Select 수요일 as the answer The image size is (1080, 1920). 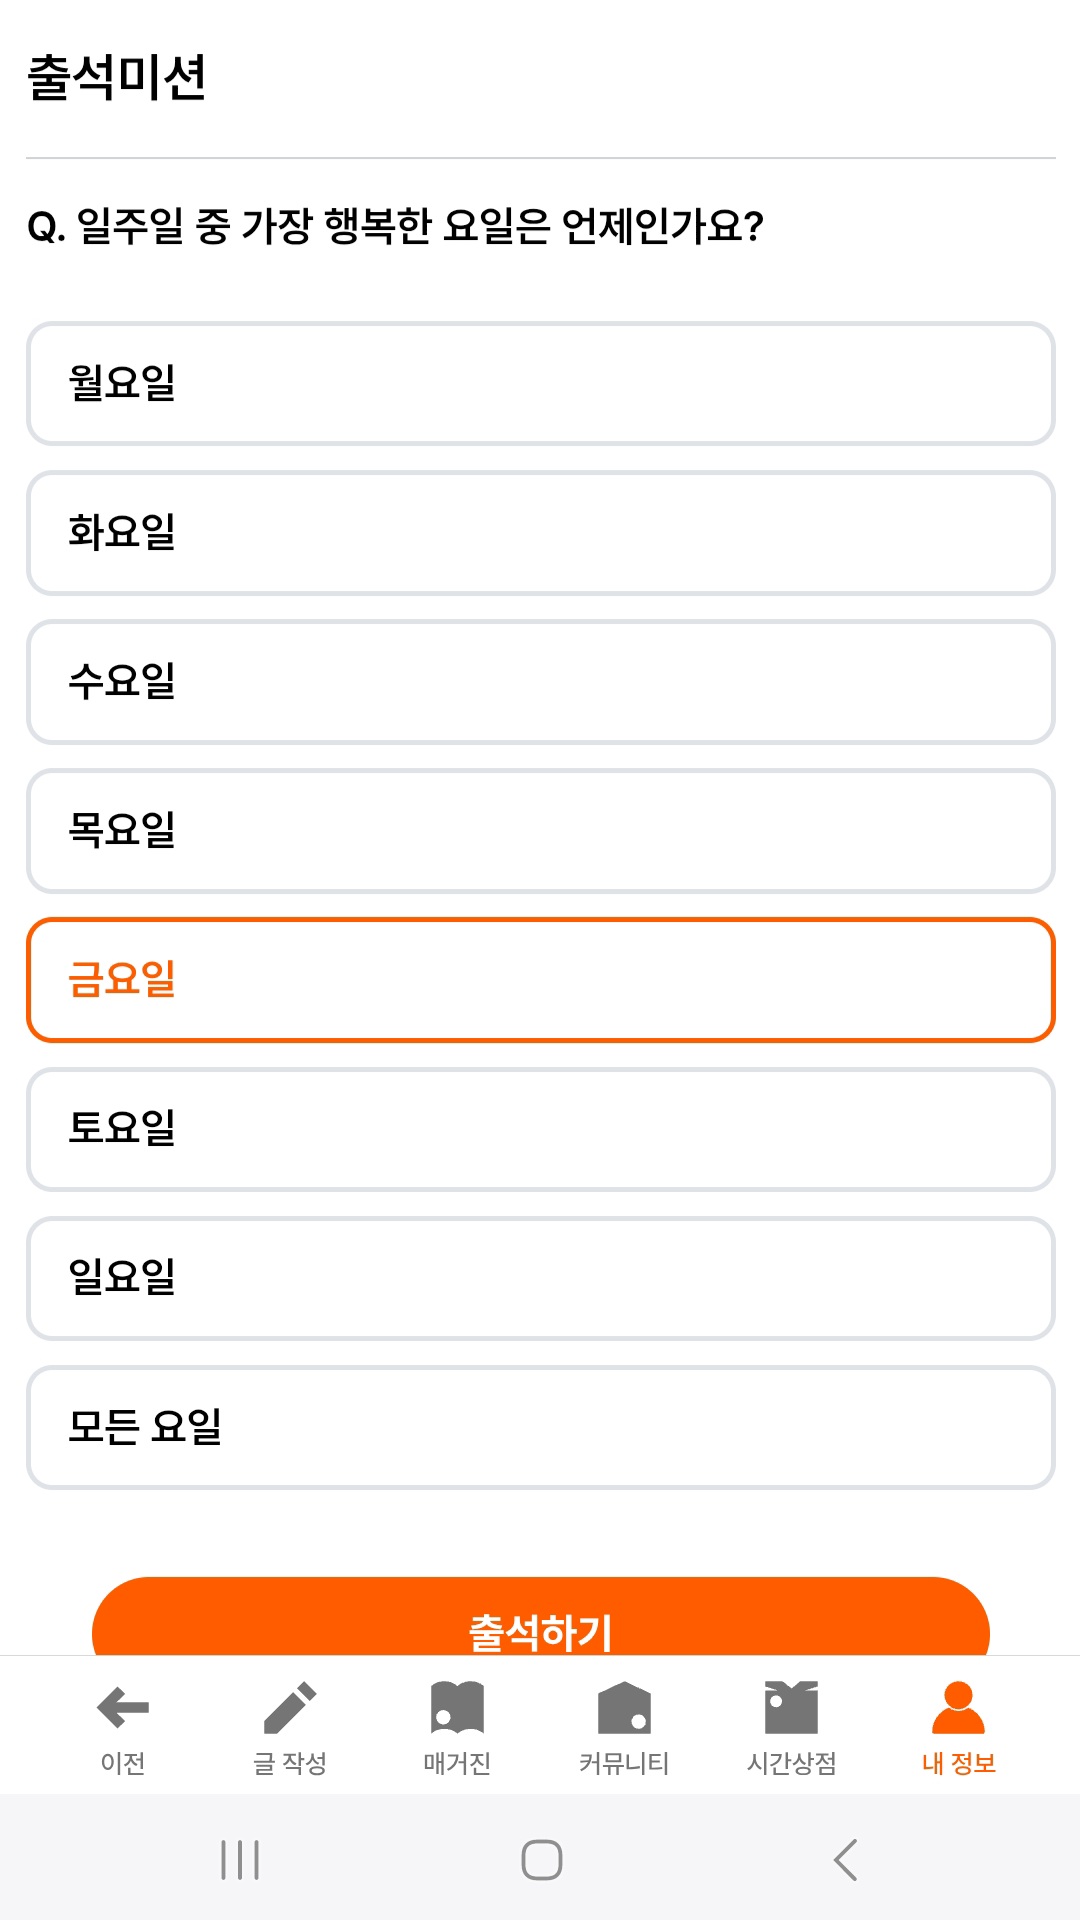[541, 682]
